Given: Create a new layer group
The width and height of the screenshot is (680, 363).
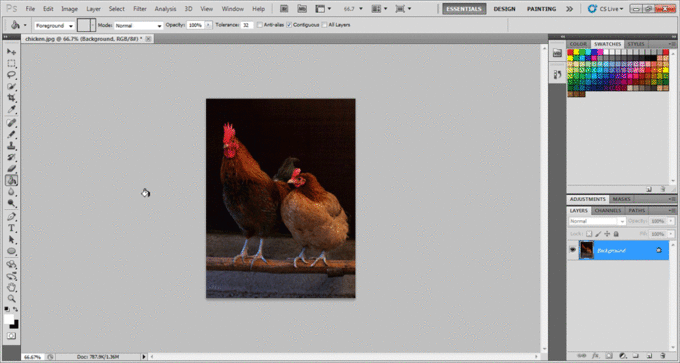Looking at the screenshot, I should (636, 356).
